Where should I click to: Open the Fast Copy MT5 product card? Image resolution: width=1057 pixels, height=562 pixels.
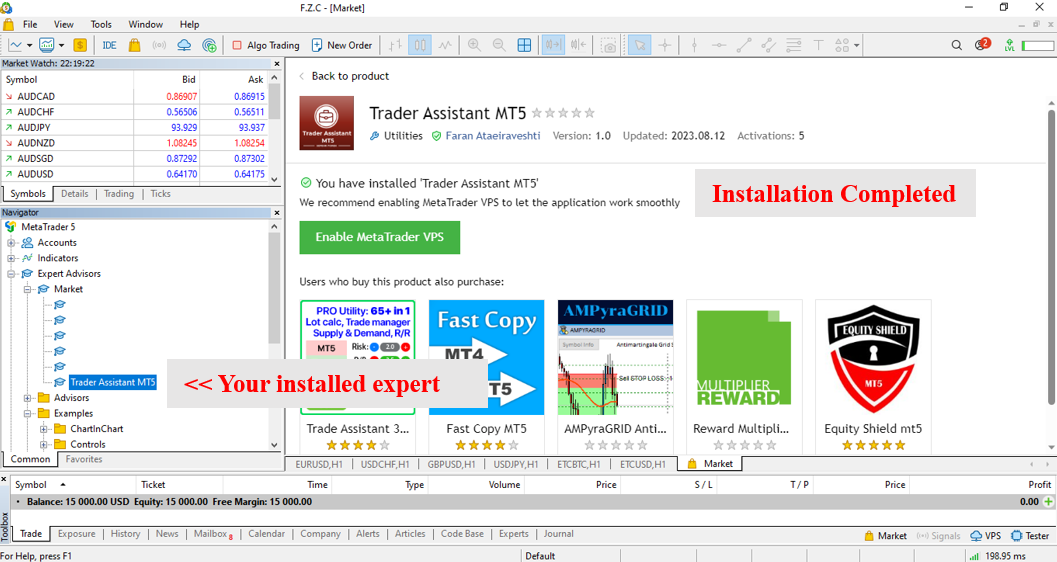[487, 376]
